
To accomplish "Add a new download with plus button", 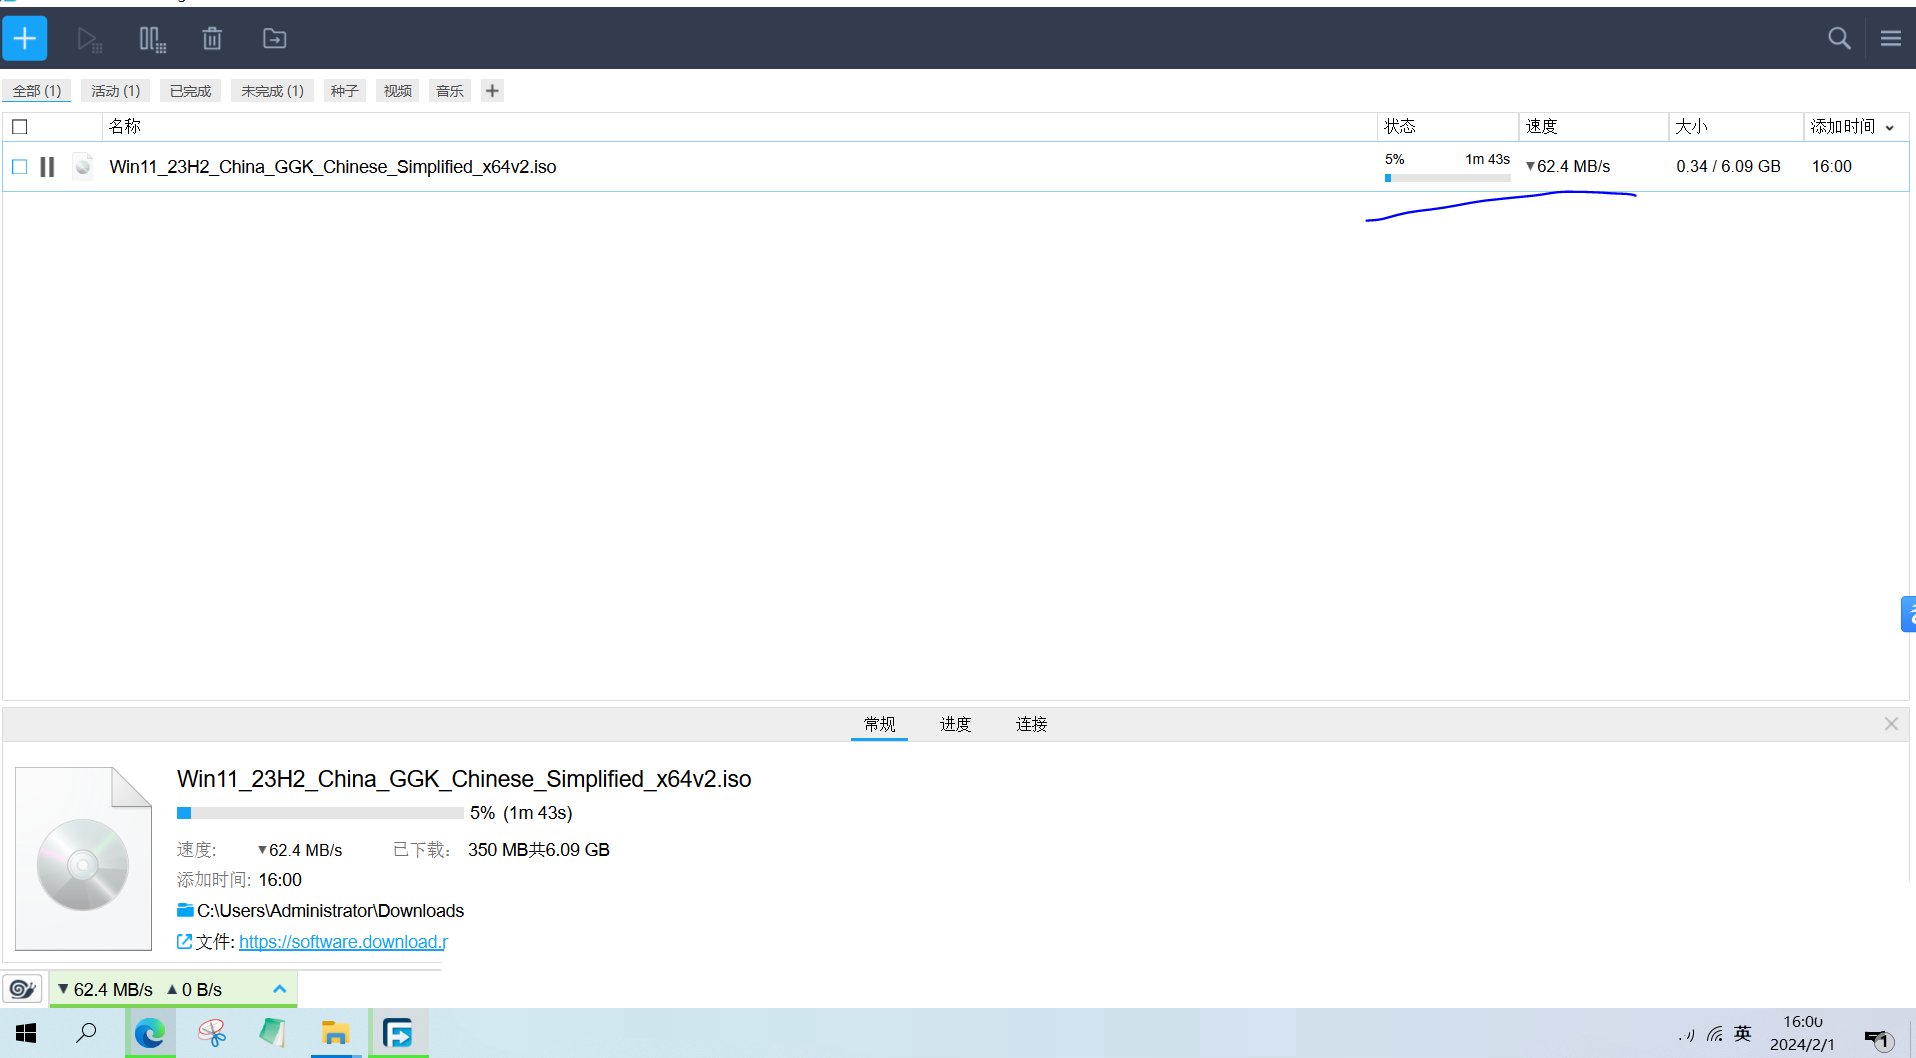I will coord(25,39).
